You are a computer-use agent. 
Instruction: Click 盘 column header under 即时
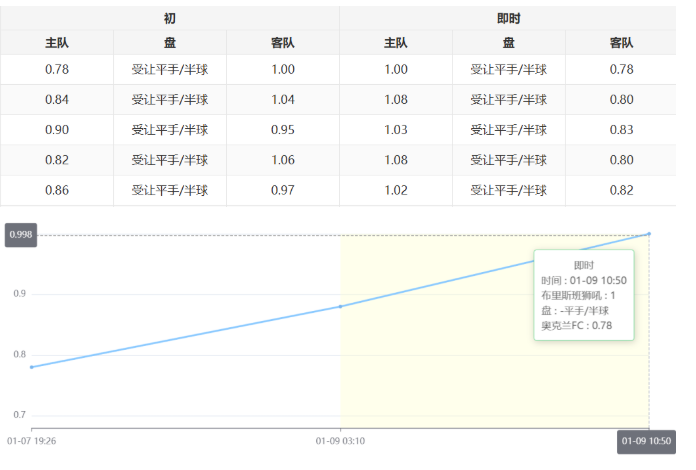tap(509, 43)
